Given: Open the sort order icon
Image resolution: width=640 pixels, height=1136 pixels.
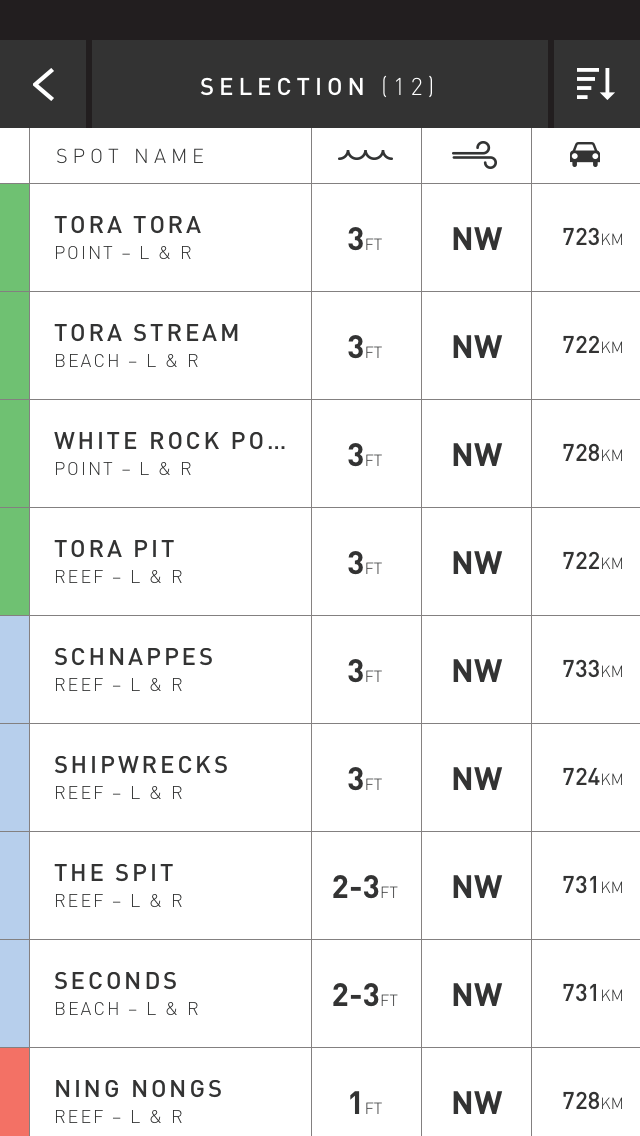Looking at the screenshot, I should tap(596, 85).
